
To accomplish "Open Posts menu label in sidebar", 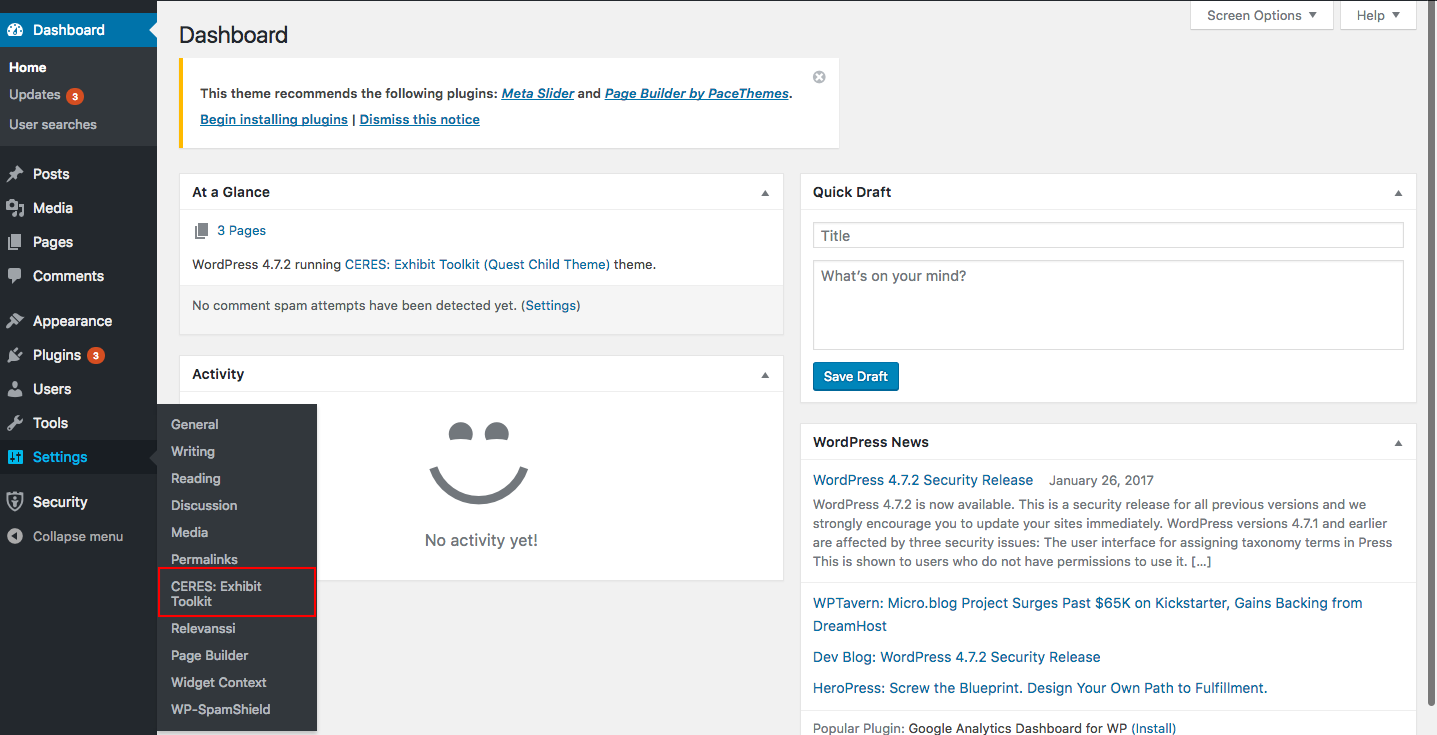I will point(51,174).
